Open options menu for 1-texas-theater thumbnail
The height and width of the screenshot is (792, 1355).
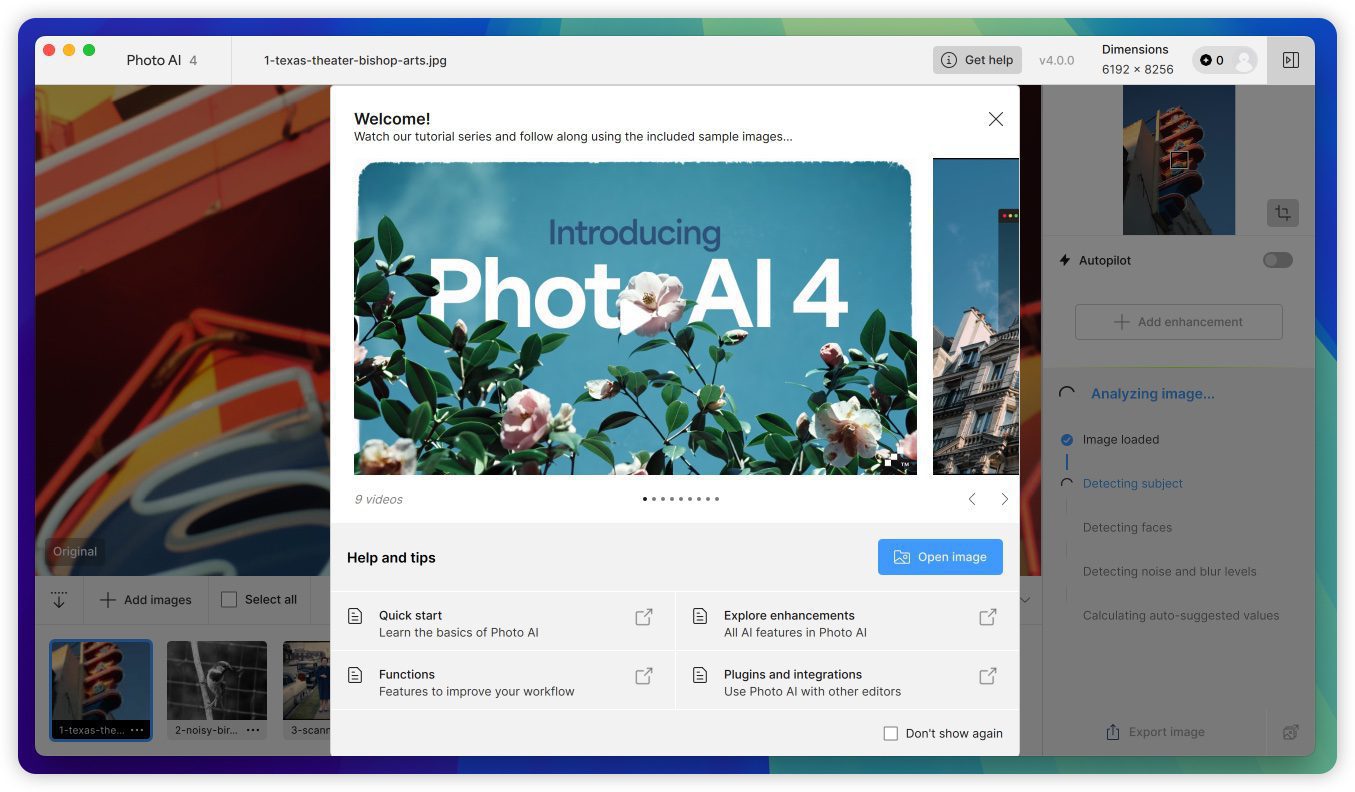(x=137, y=730)
